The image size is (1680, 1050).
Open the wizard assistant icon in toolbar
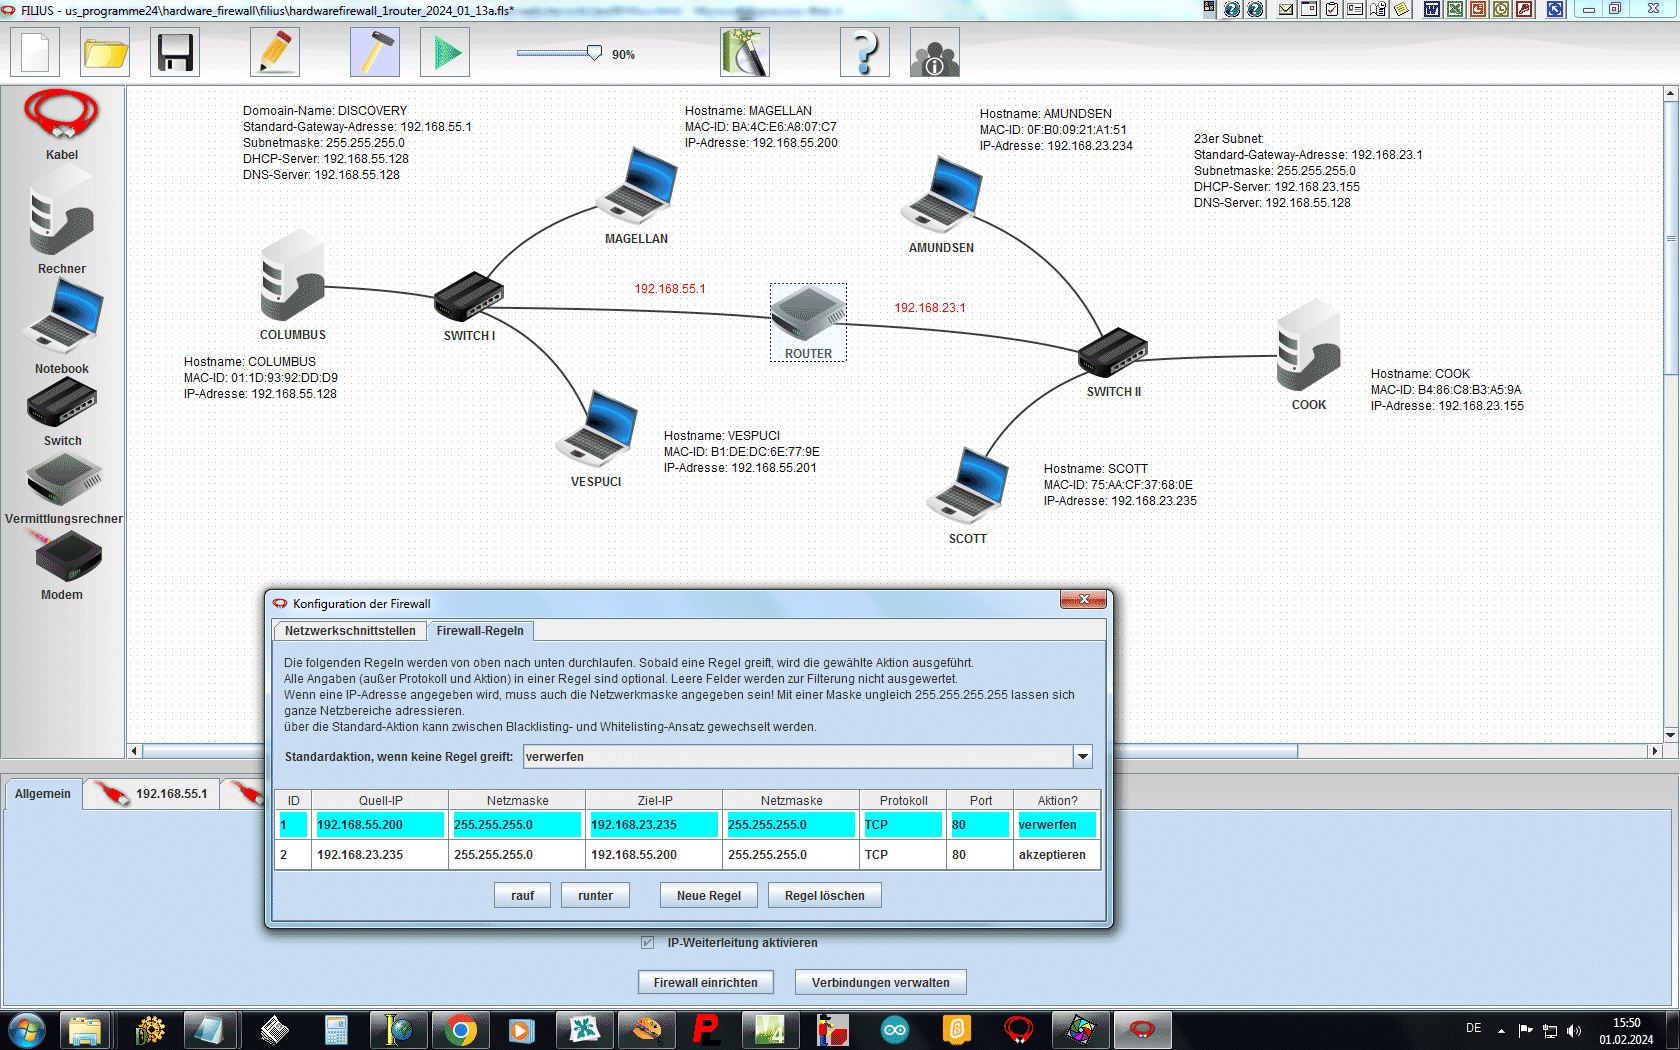click(x=745, y=52)
